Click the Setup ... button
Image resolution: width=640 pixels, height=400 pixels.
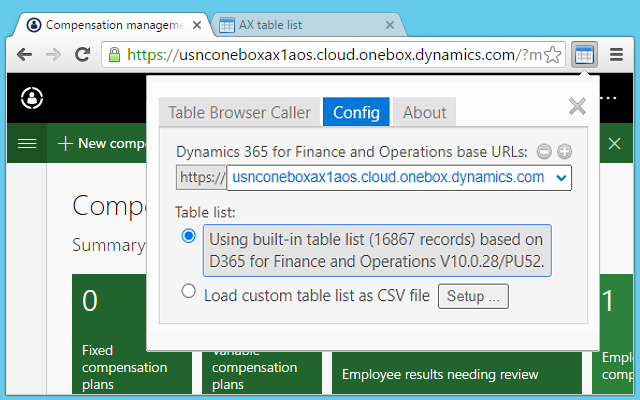click(x=473, y=296)
